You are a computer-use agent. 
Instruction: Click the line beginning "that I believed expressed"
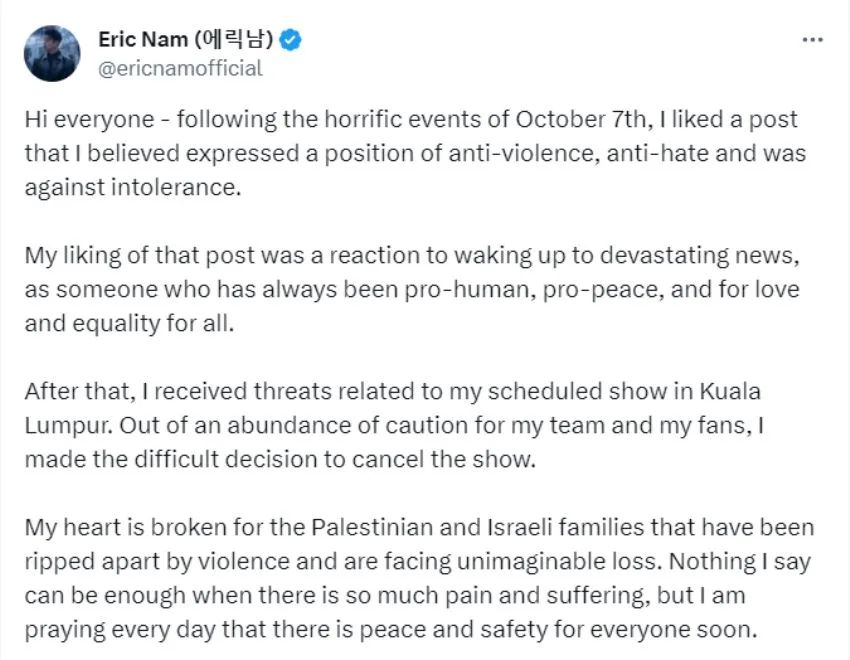pyautogui.click(x=415, y=154)
